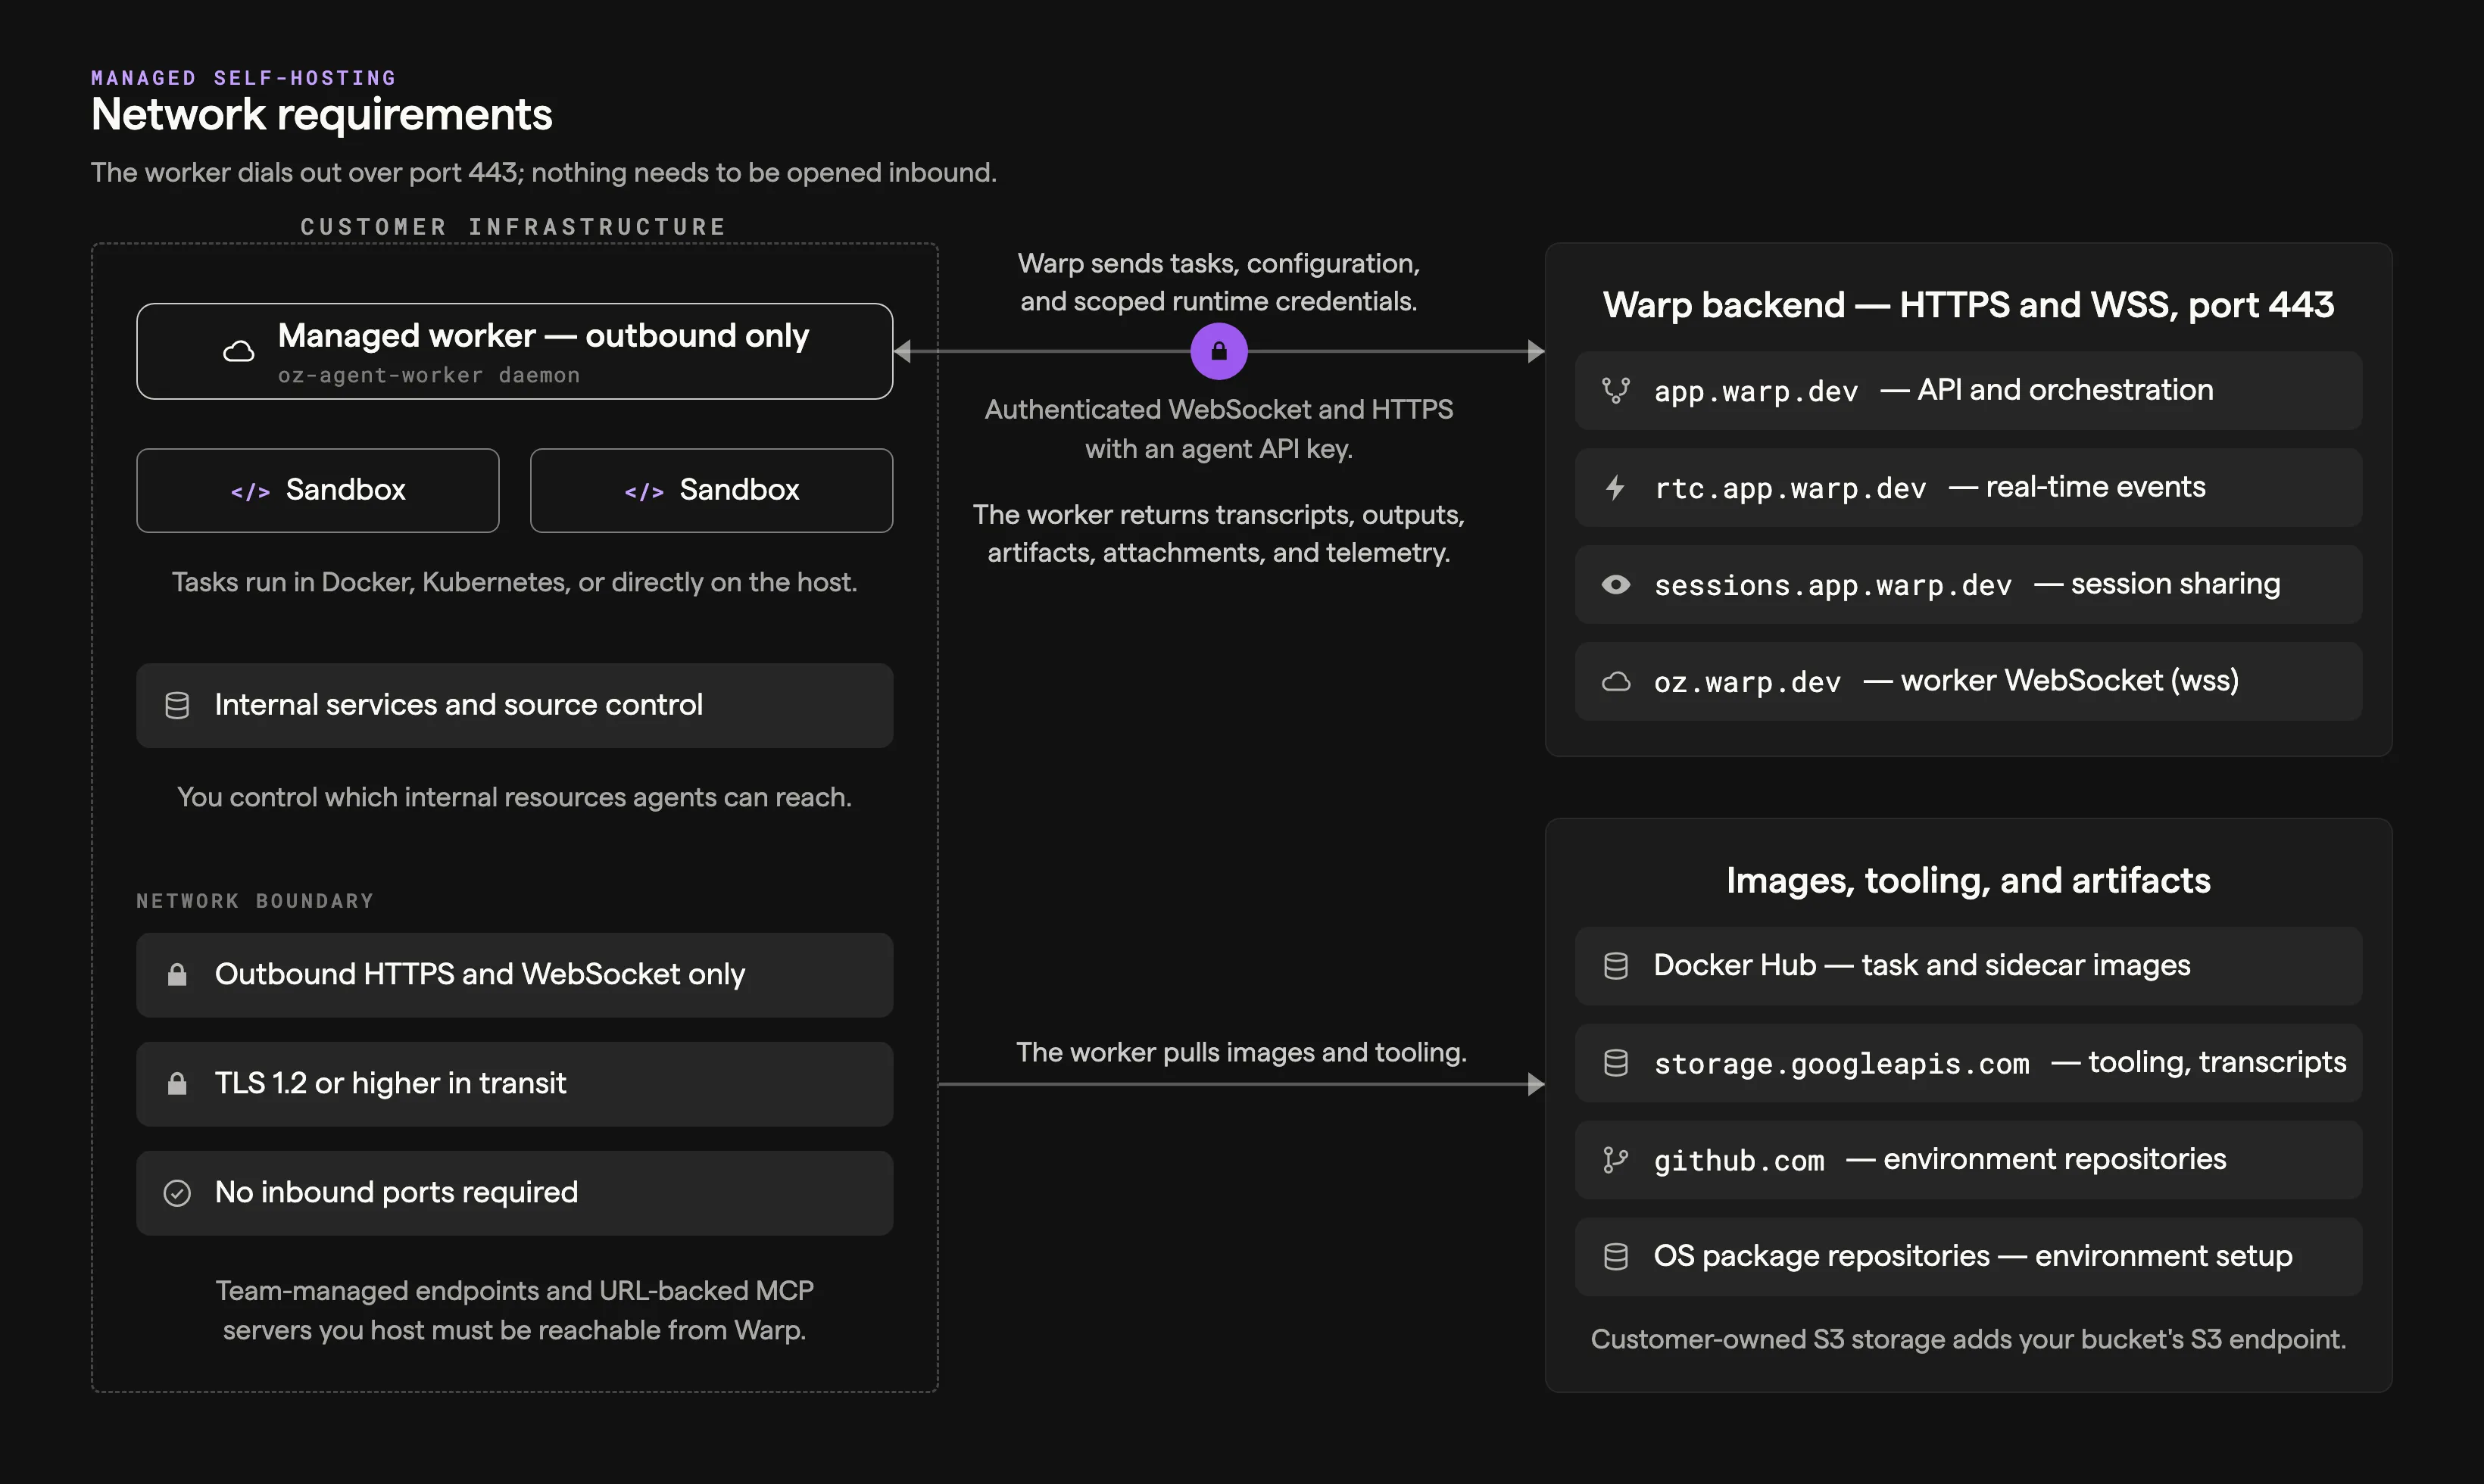Click the 'The worker dials out over port 443' subtitle

point(543,172)
